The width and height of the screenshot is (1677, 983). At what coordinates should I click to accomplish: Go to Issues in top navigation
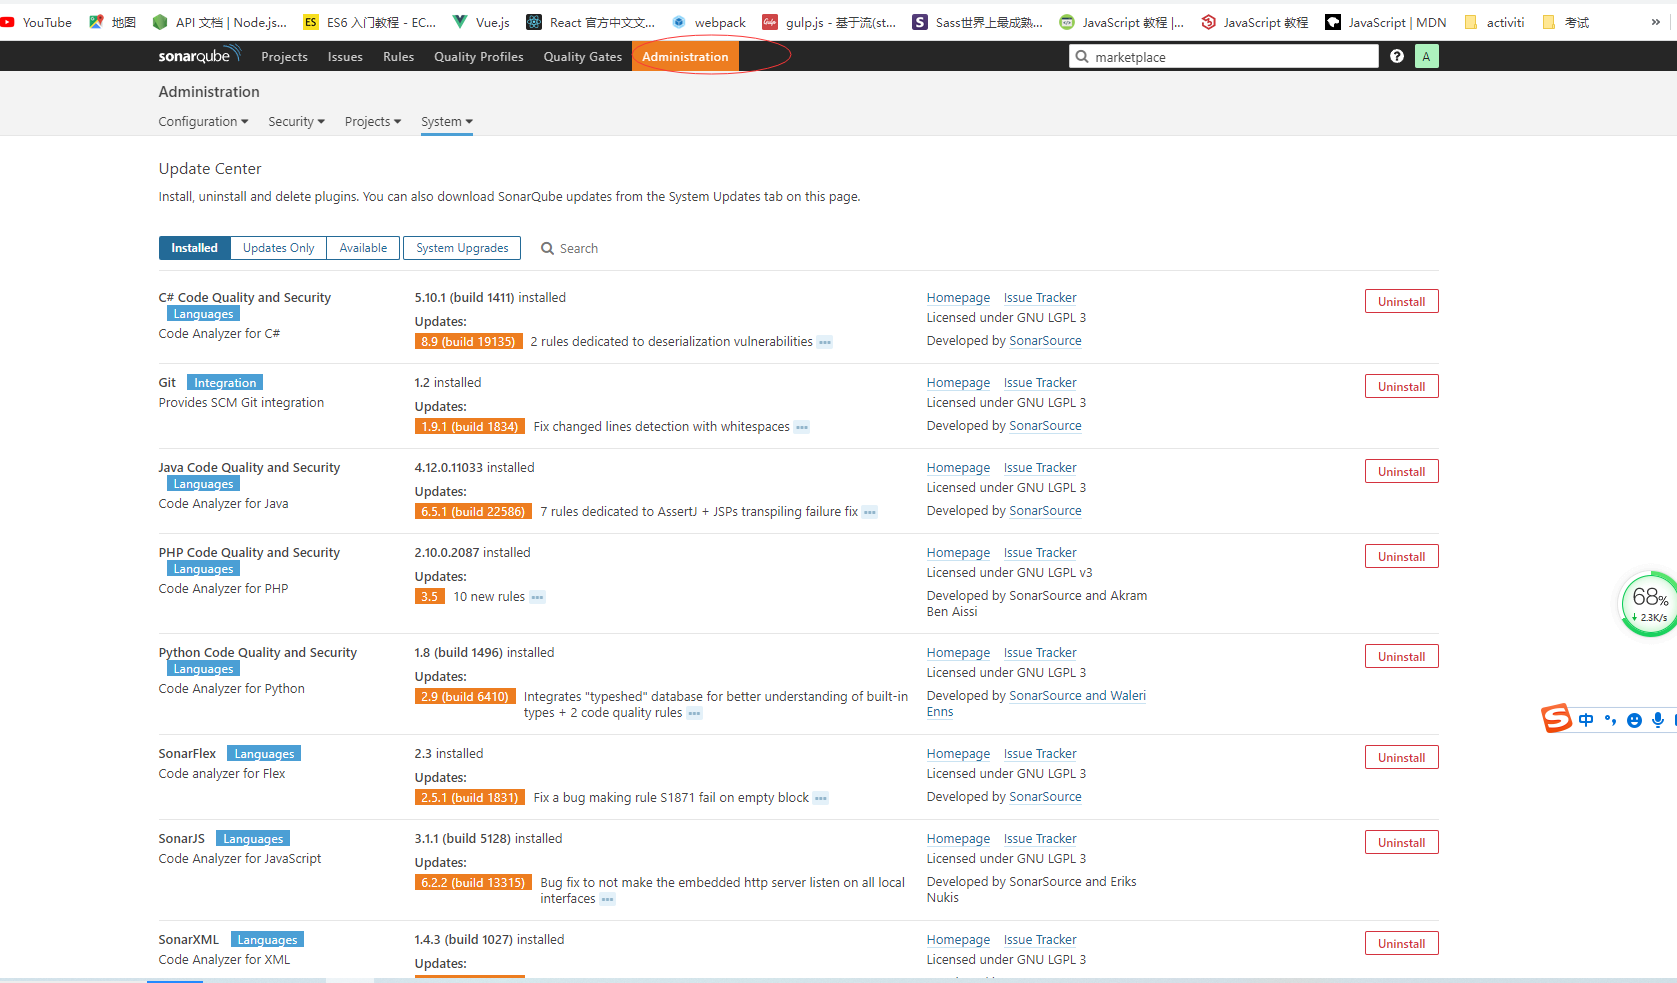coord(345,57)
